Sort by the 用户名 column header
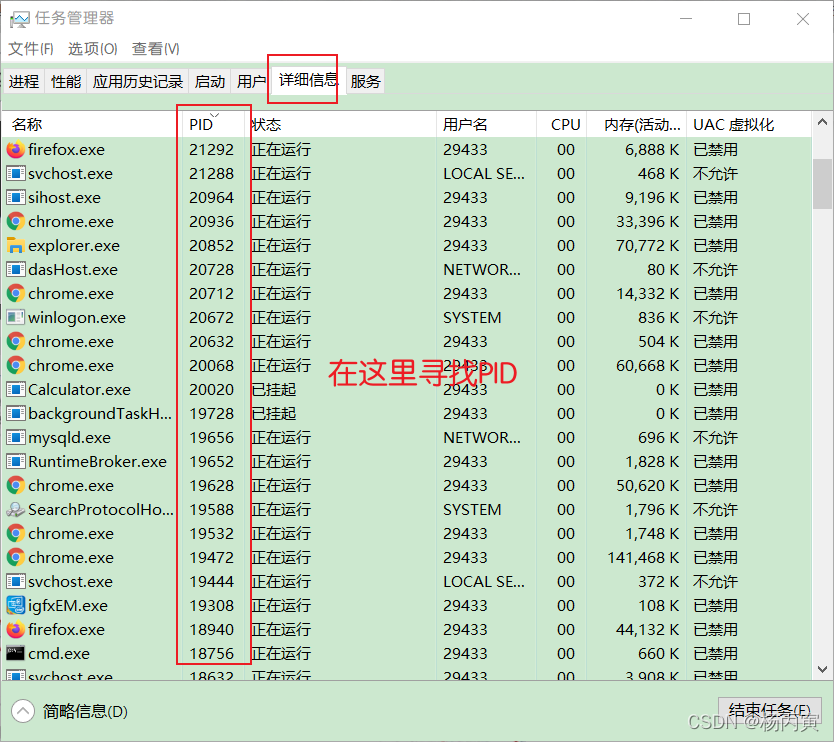 486,124
